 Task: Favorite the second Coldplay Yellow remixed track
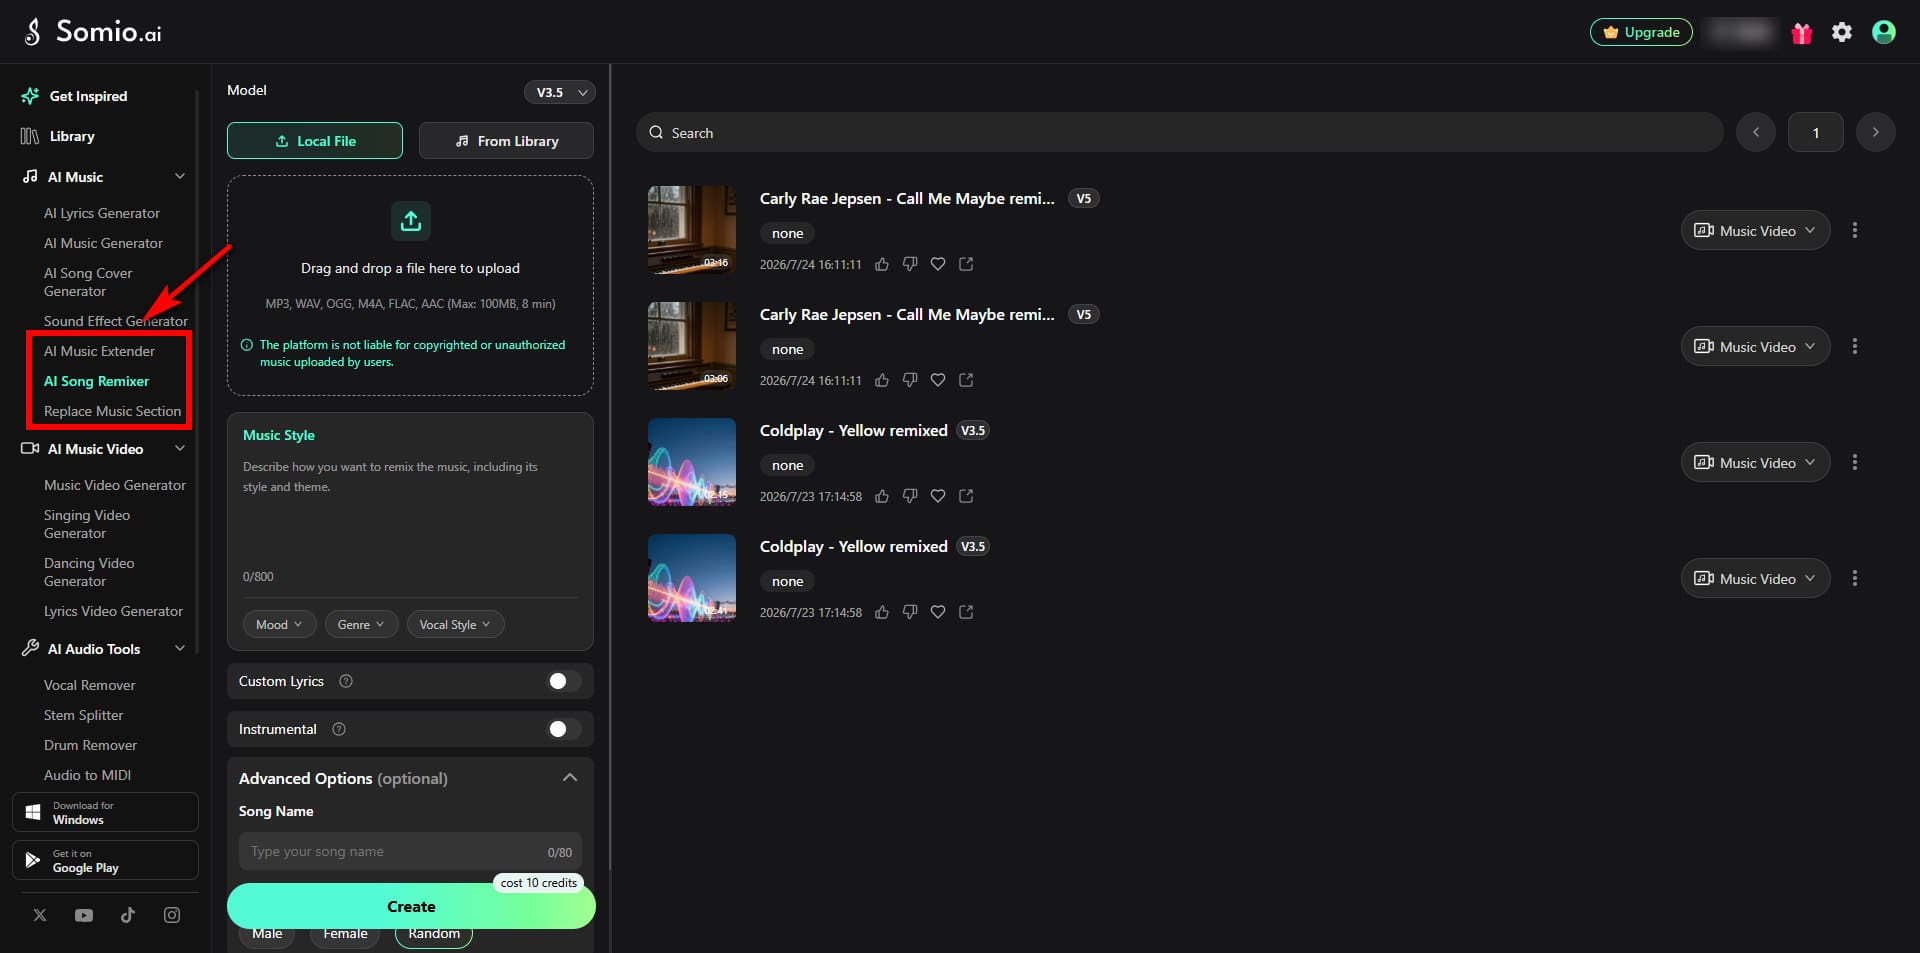tap(938, 612)
